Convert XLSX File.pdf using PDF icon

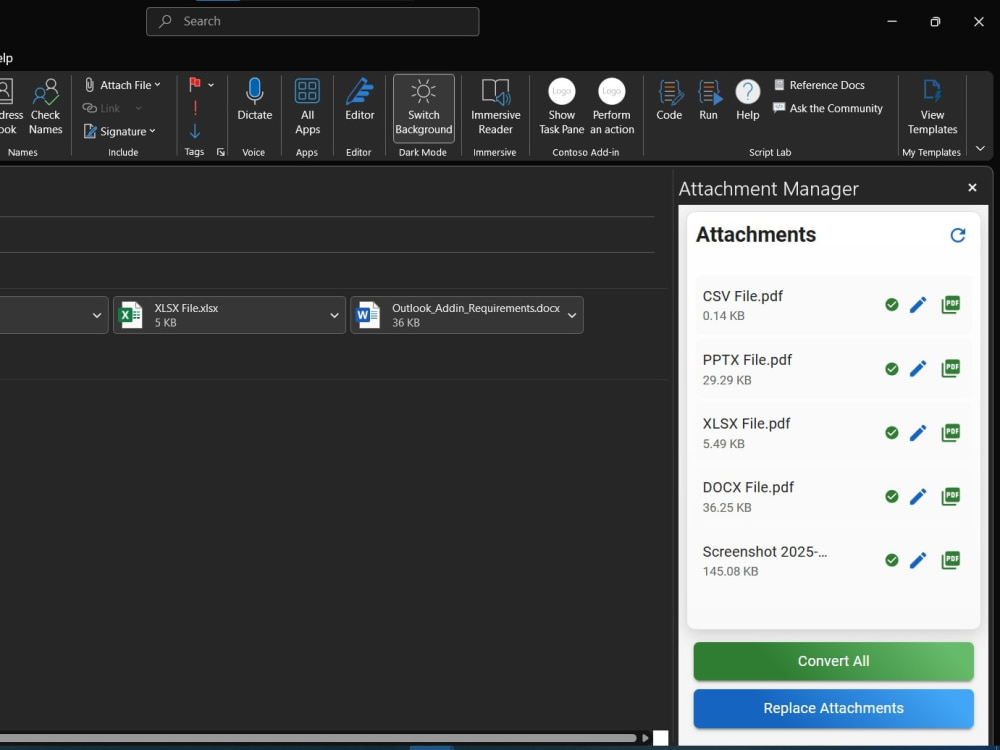[950, 432]
